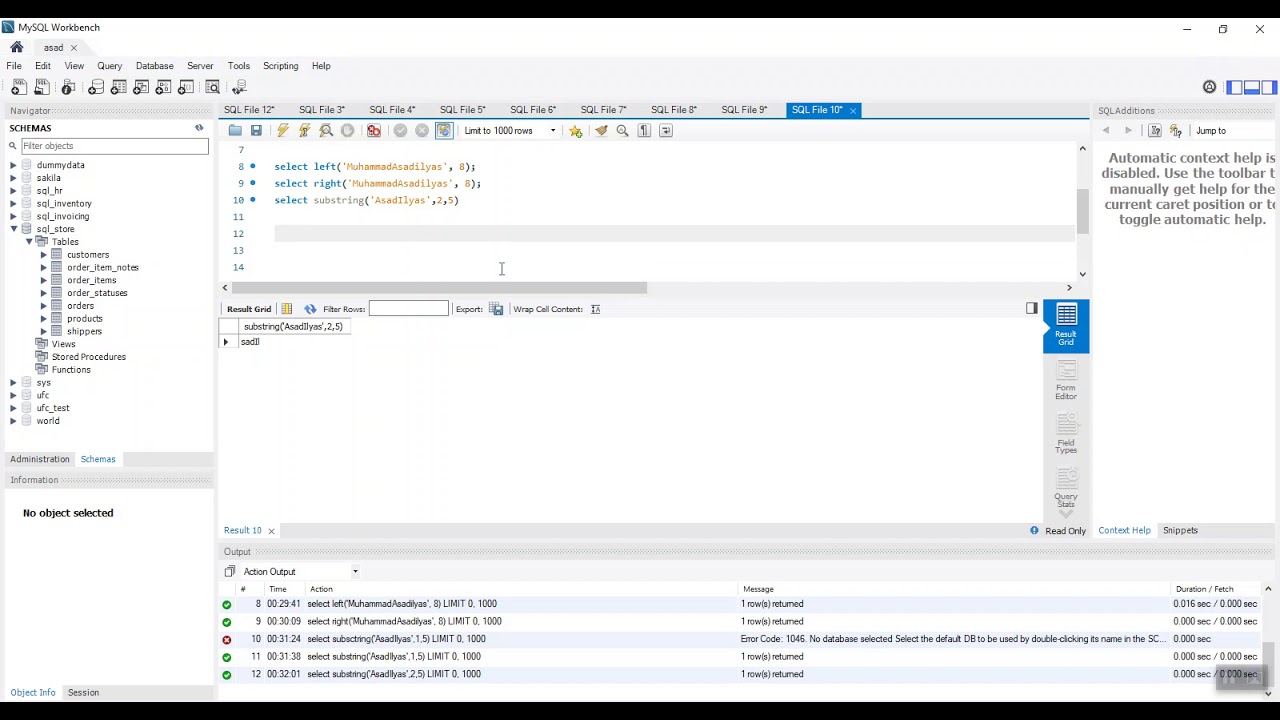
Task: Search table data icon
Action: (x=212, y=88)
